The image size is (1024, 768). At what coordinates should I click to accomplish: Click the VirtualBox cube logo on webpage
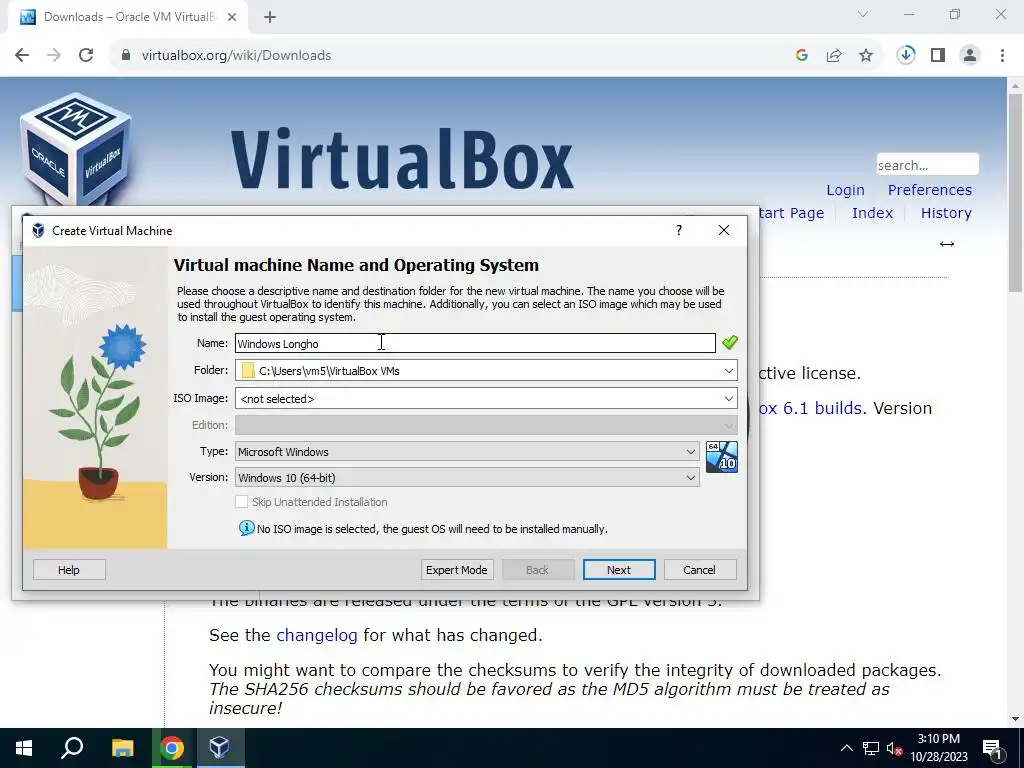pos(76,149)
